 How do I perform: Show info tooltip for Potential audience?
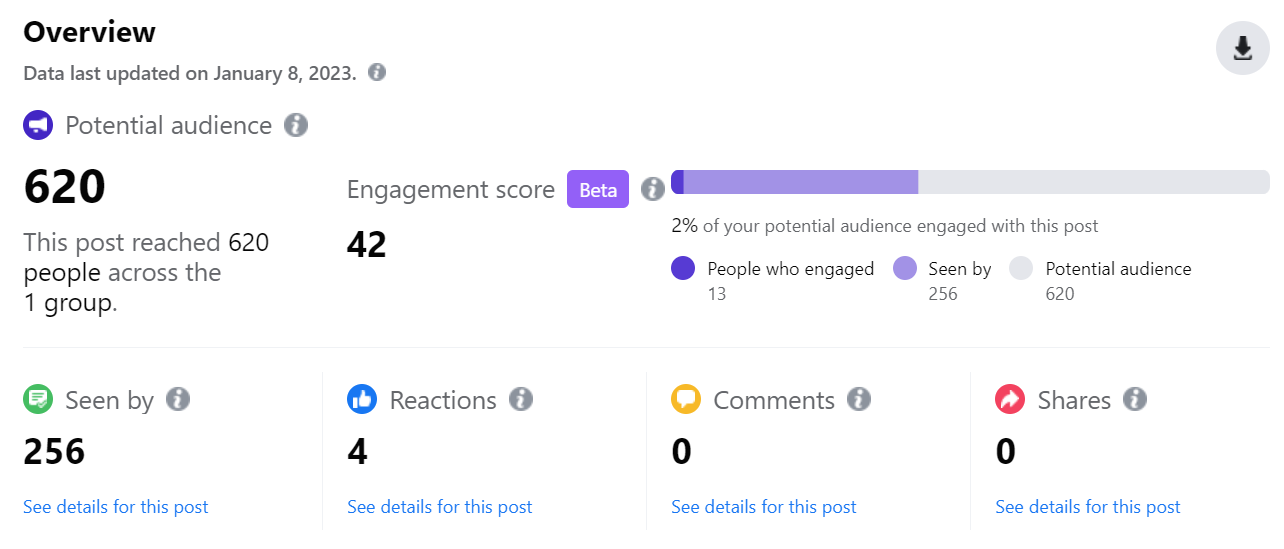pyautogui.click(x=296, y=125)
